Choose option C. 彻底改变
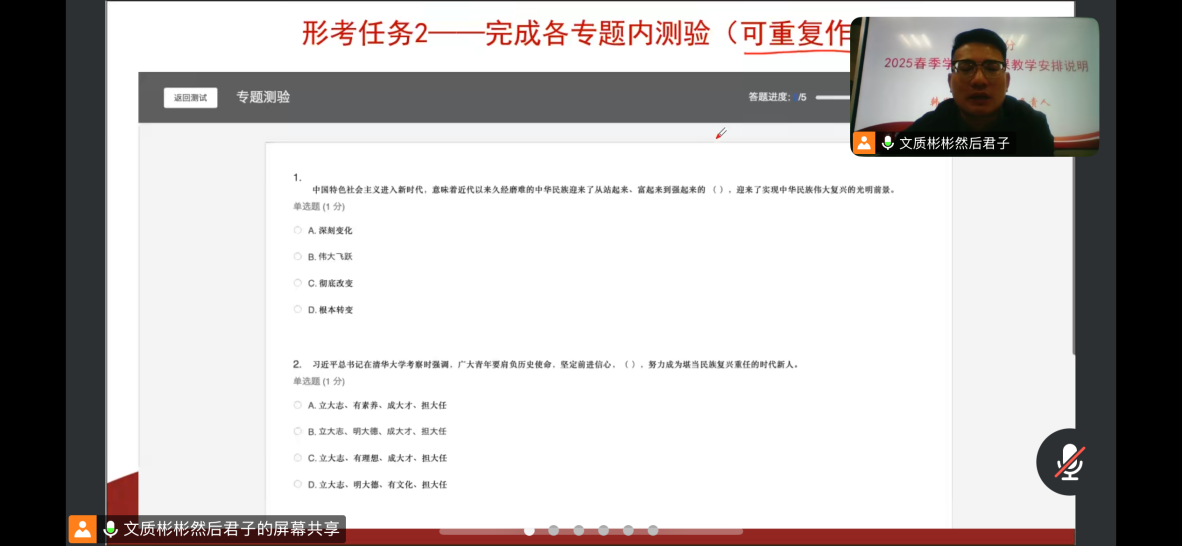Image resolution: width=1182 pixels, height=546 pixels. point(298,283)
